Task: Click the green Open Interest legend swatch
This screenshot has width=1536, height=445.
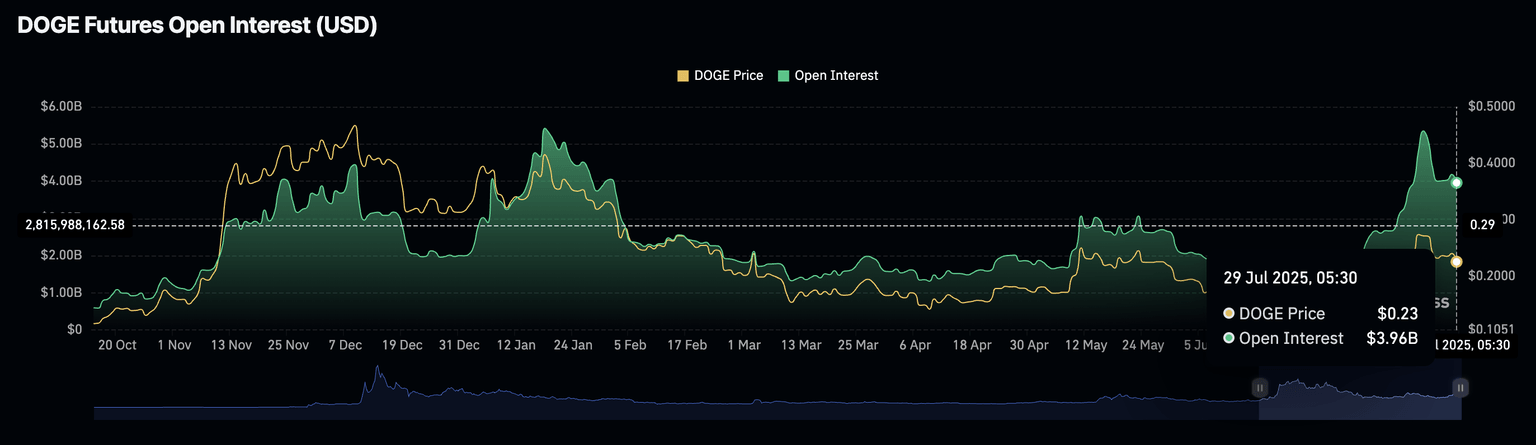Action: pos(783,75)
